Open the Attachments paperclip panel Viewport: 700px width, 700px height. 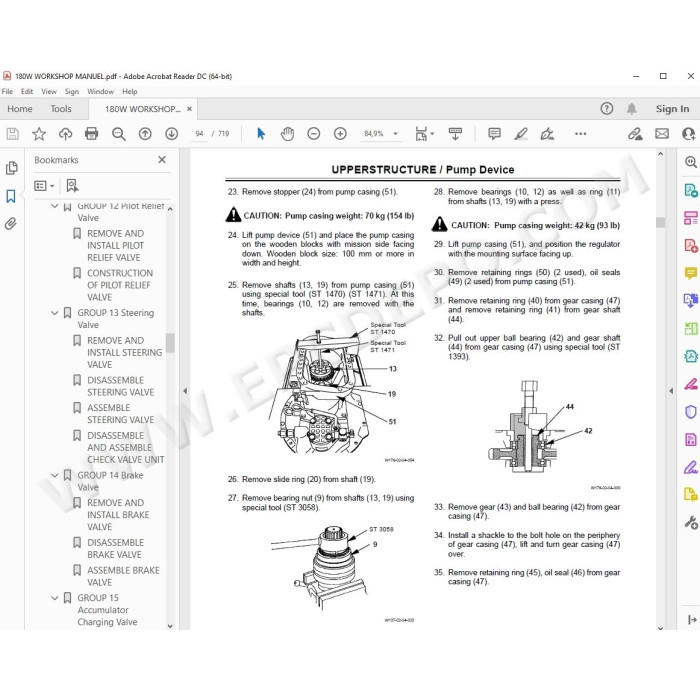[11, 223]
